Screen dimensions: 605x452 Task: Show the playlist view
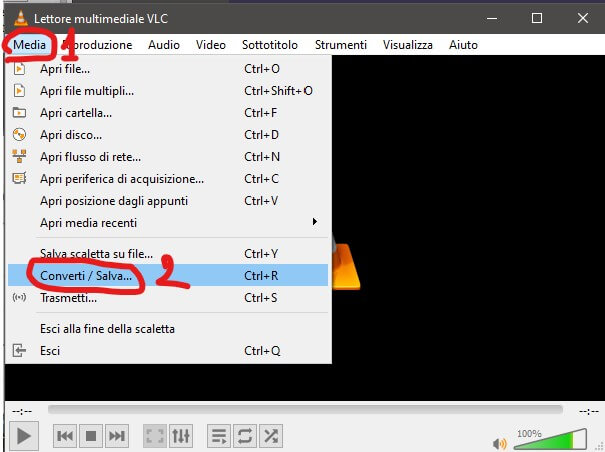(218, 436)
